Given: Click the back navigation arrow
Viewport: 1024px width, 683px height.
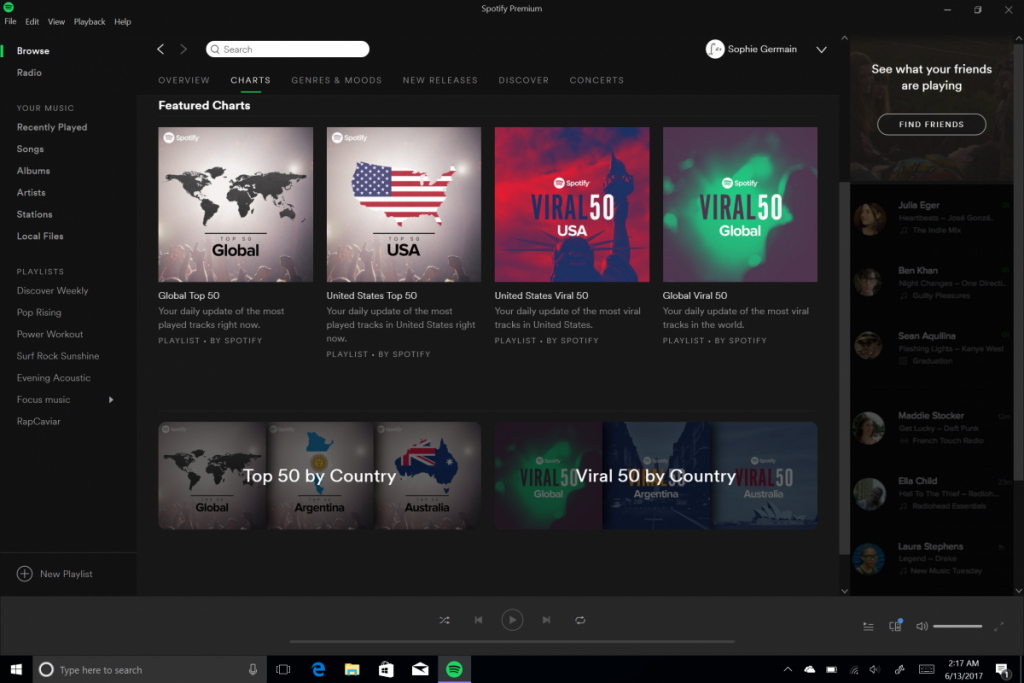Looking at the screenshot, I should point(160,48).
